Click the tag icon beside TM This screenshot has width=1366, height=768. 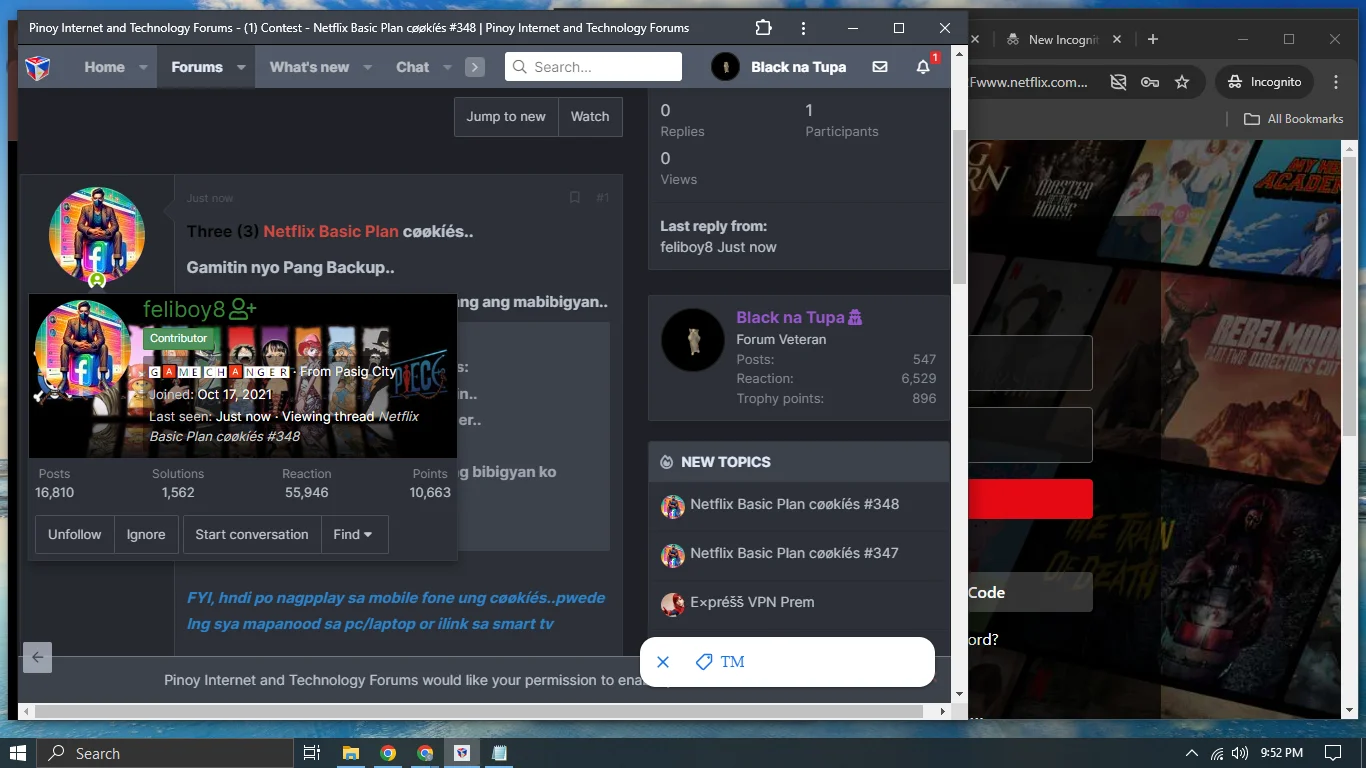click(x=704, y=662)
